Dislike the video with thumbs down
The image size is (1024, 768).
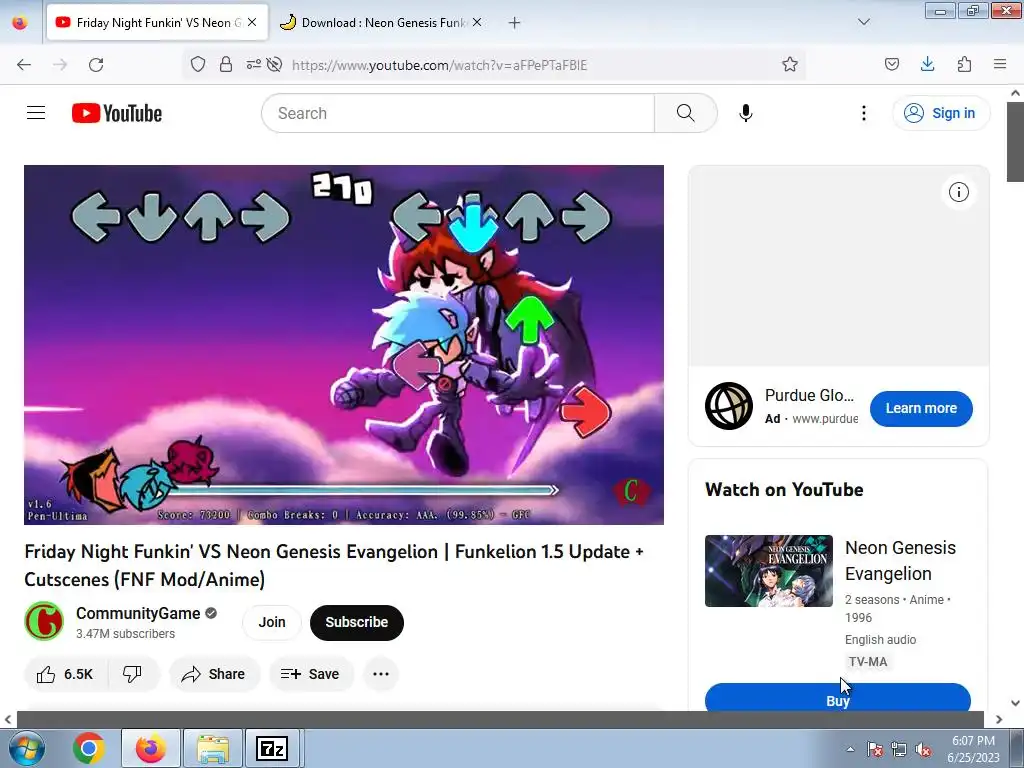tap(133, 674)
